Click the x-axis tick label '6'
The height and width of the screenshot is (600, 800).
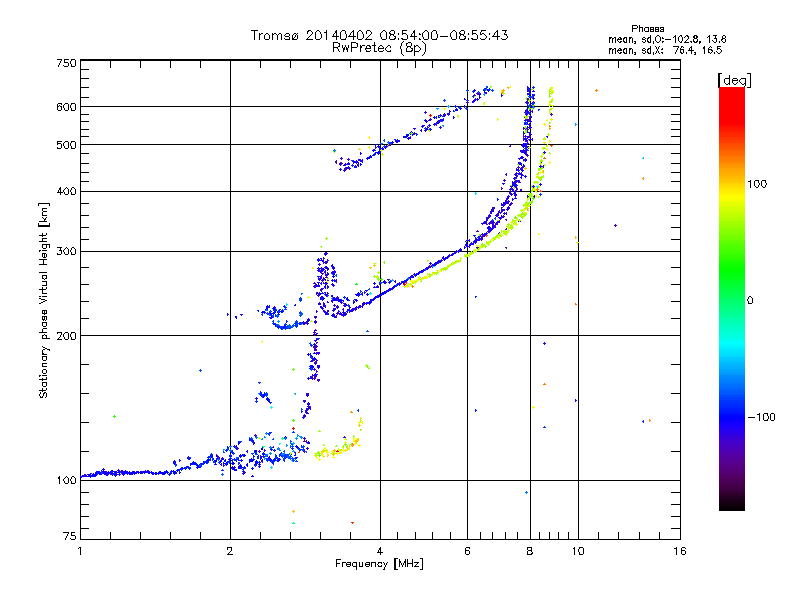tap(467, 551)
